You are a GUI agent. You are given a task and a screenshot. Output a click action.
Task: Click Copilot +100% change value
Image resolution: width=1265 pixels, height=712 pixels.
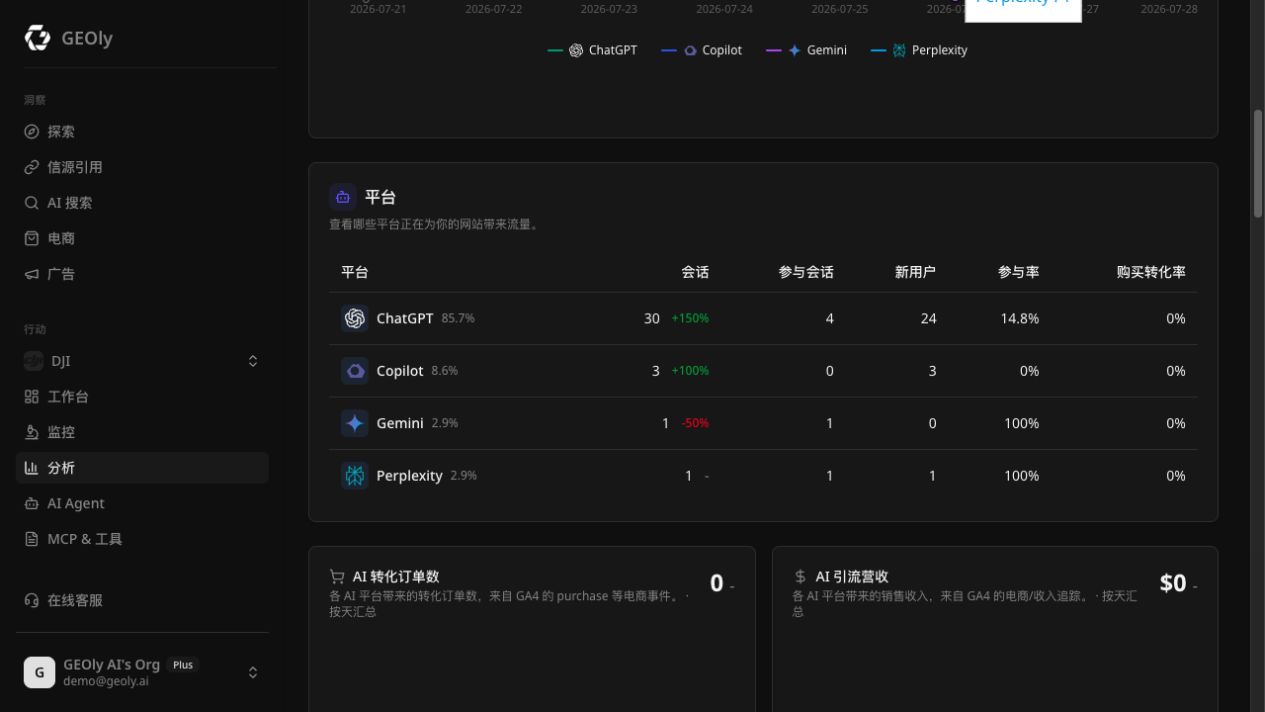690,371
